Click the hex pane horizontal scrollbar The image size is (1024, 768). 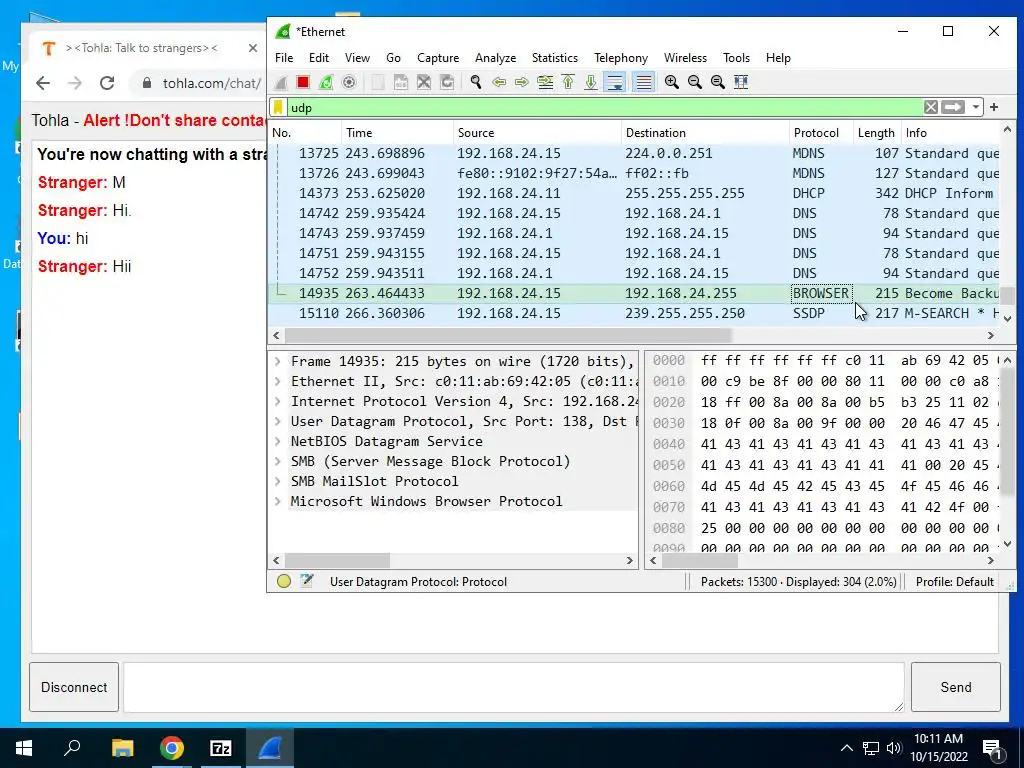tap(699, 560)
